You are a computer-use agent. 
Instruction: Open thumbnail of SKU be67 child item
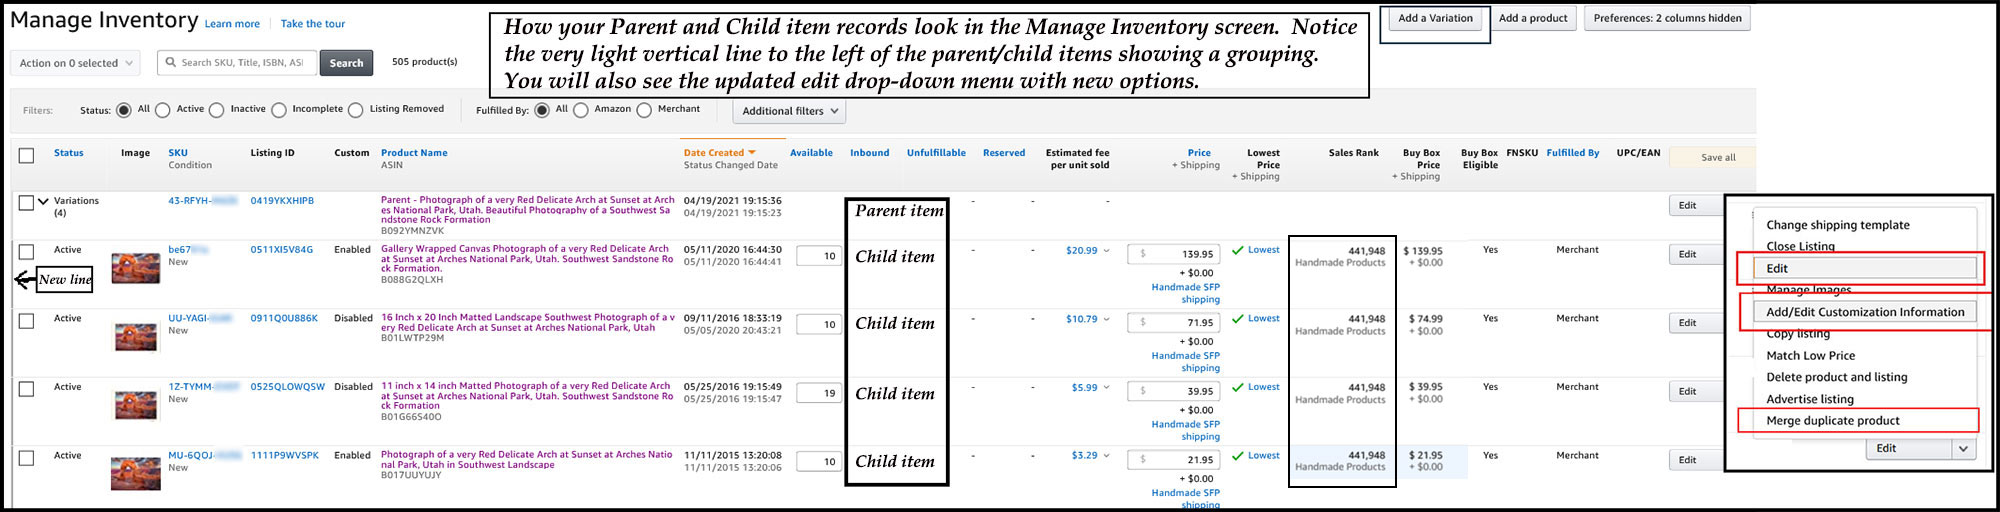[x=135, y=268]
